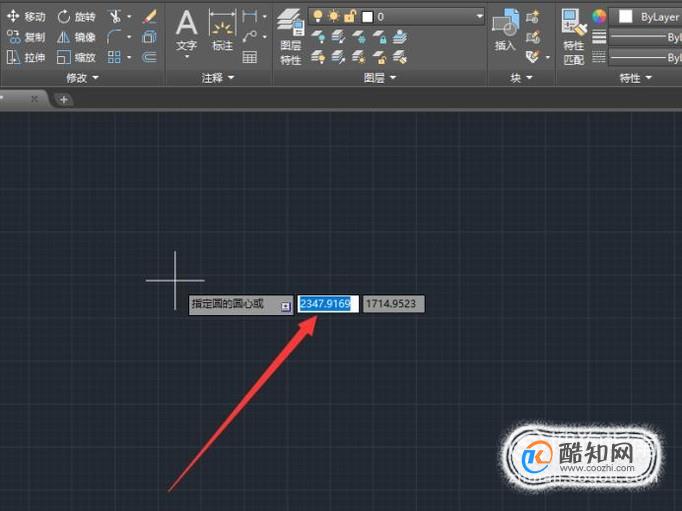This screenshot has height=511, width=682.
Task: Open the Edit Attributes dropdown arrow
Action: [548, 57]
